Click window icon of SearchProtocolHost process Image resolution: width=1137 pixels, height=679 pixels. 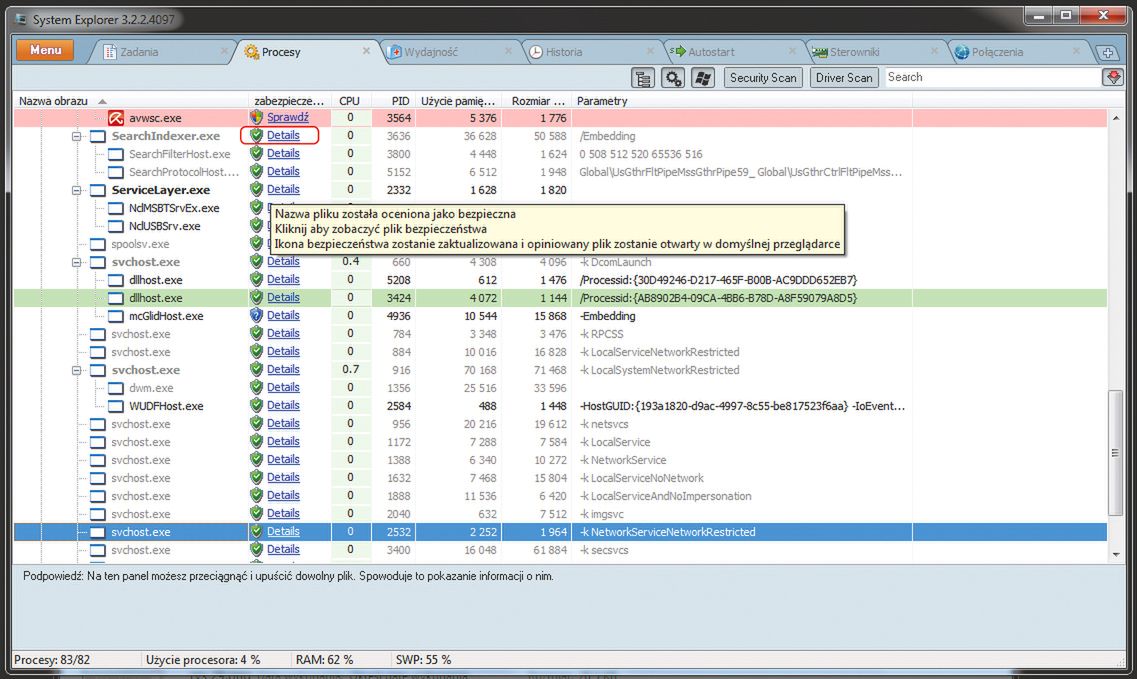coord(116,172)
